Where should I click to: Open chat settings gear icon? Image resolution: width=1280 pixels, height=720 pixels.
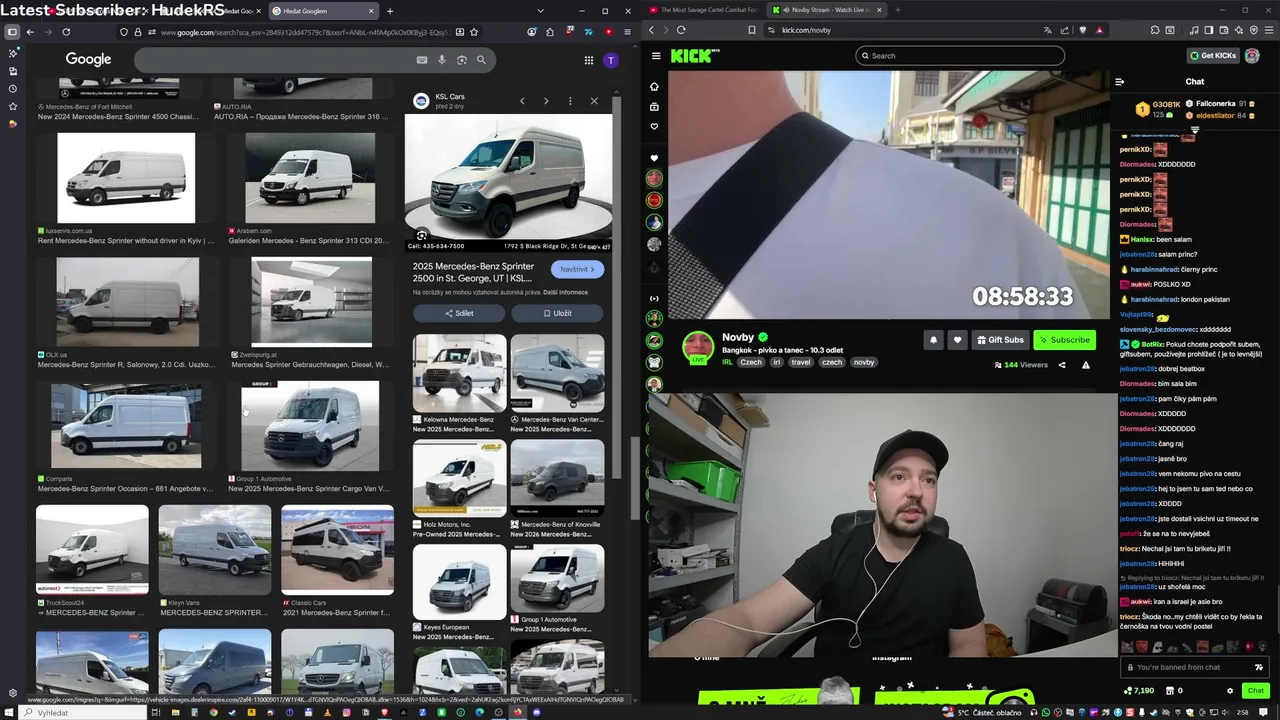tap(1230, 690)
